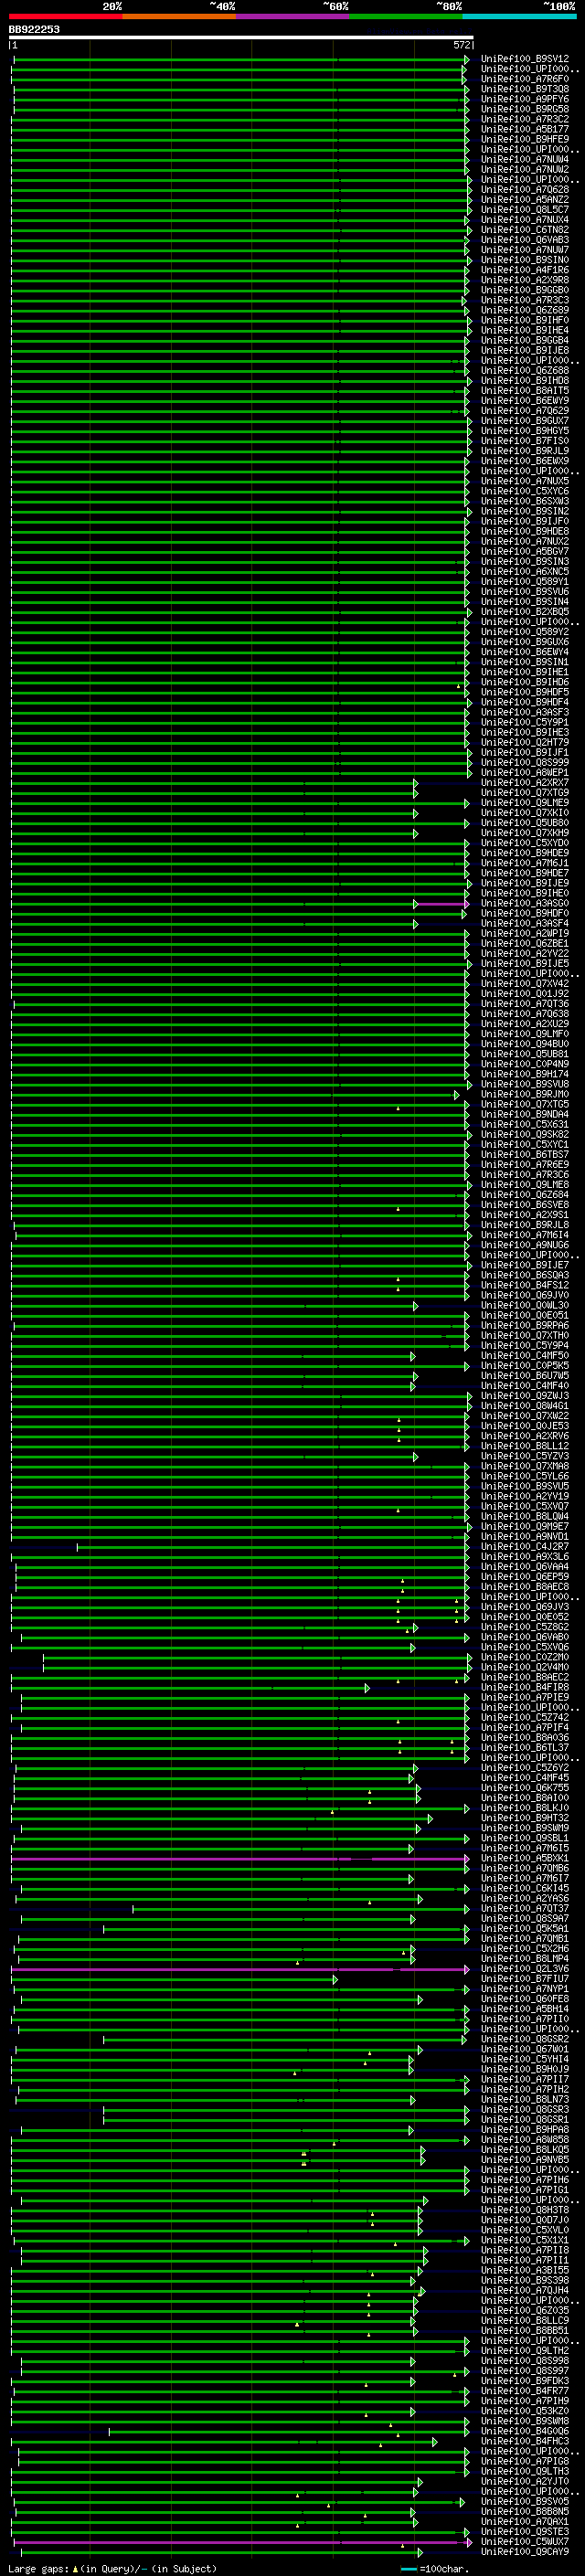This screenshot has width=585, height=2576.
Task: Click the red ~20% identity legend segment
Action: pos(66,16)
